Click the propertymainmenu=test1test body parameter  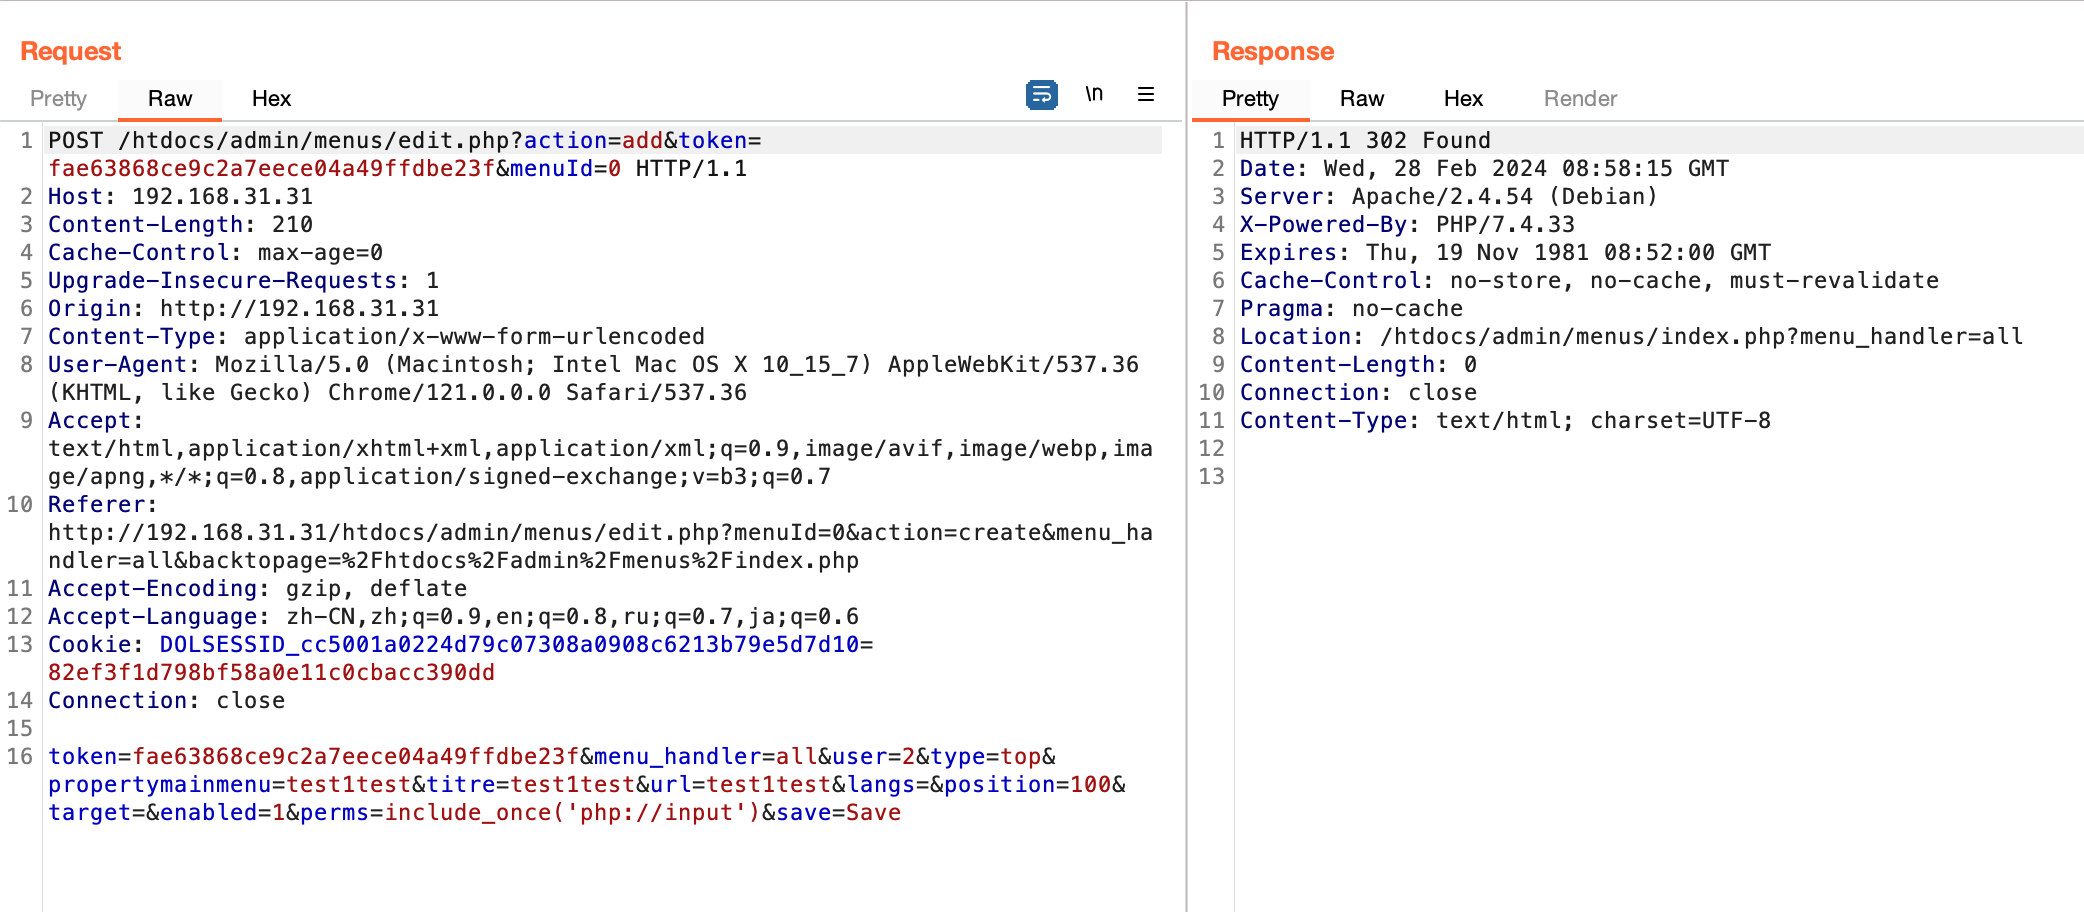coord(229,784)
